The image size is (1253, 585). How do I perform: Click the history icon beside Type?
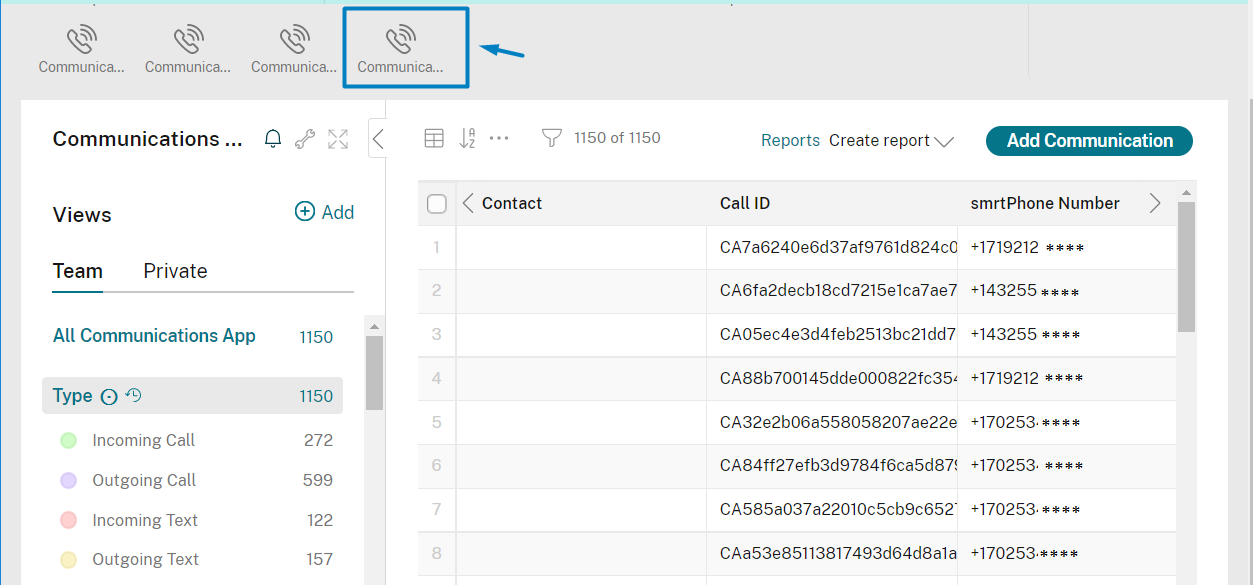[133, 396]
